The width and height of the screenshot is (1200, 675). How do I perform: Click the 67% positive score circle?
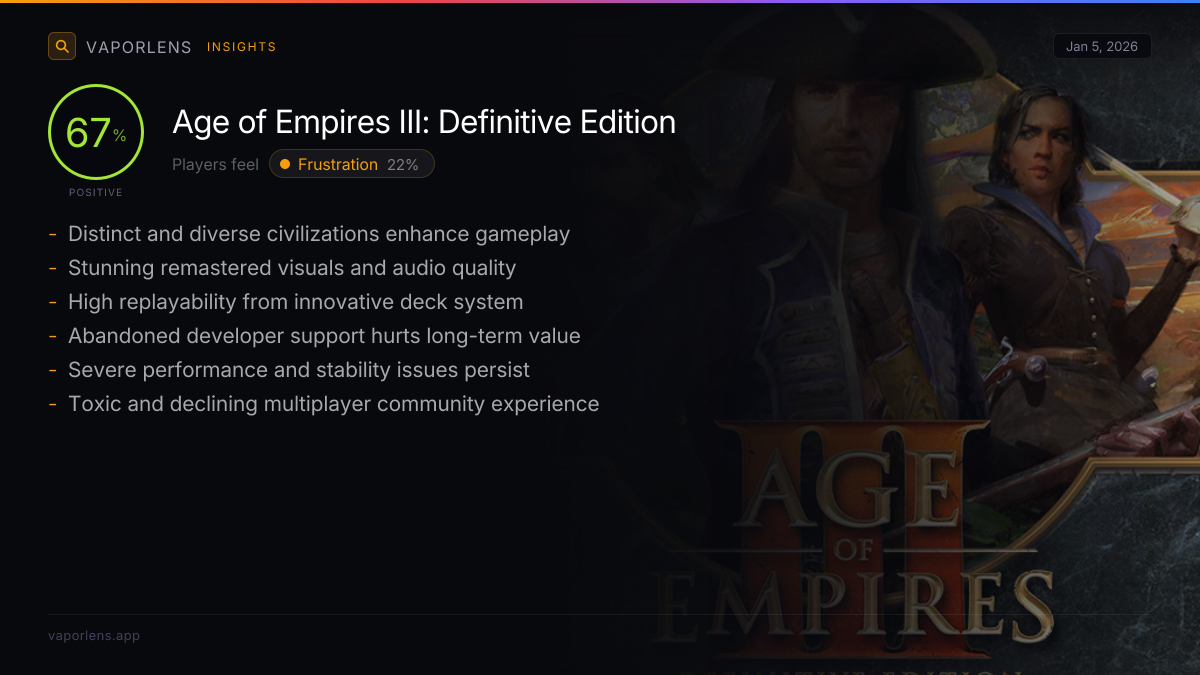pos(96,132)
